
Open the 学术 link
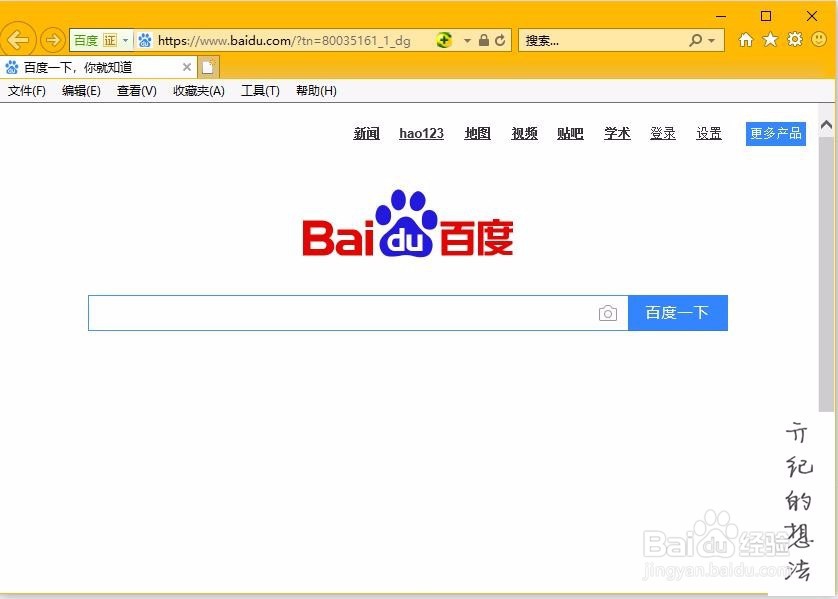[617, 133]
